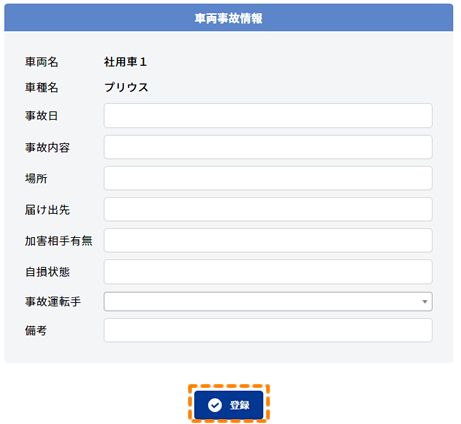Image resolution: width=461 pixels, height=424 pixels.
Task: Select the 届け出先 text field
Action: tap(268, 209)
